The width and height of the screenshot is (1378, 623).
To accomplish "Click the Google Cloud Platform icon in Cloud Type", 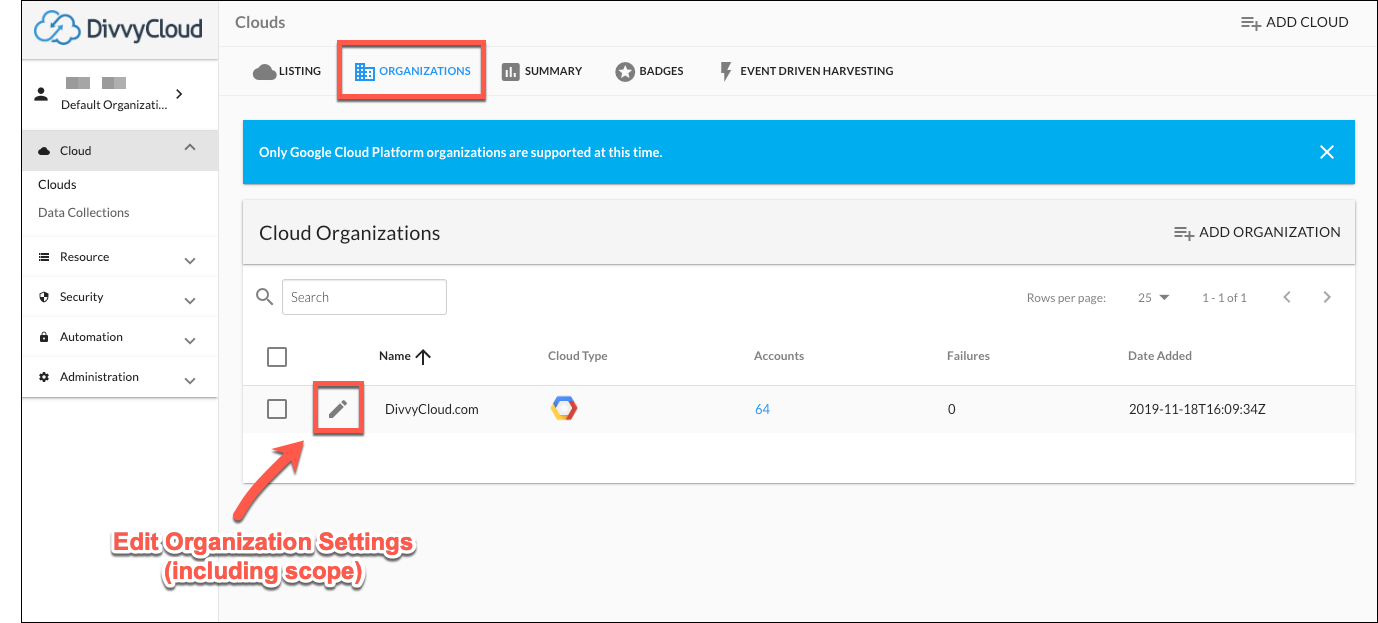I will click(564, 408).
